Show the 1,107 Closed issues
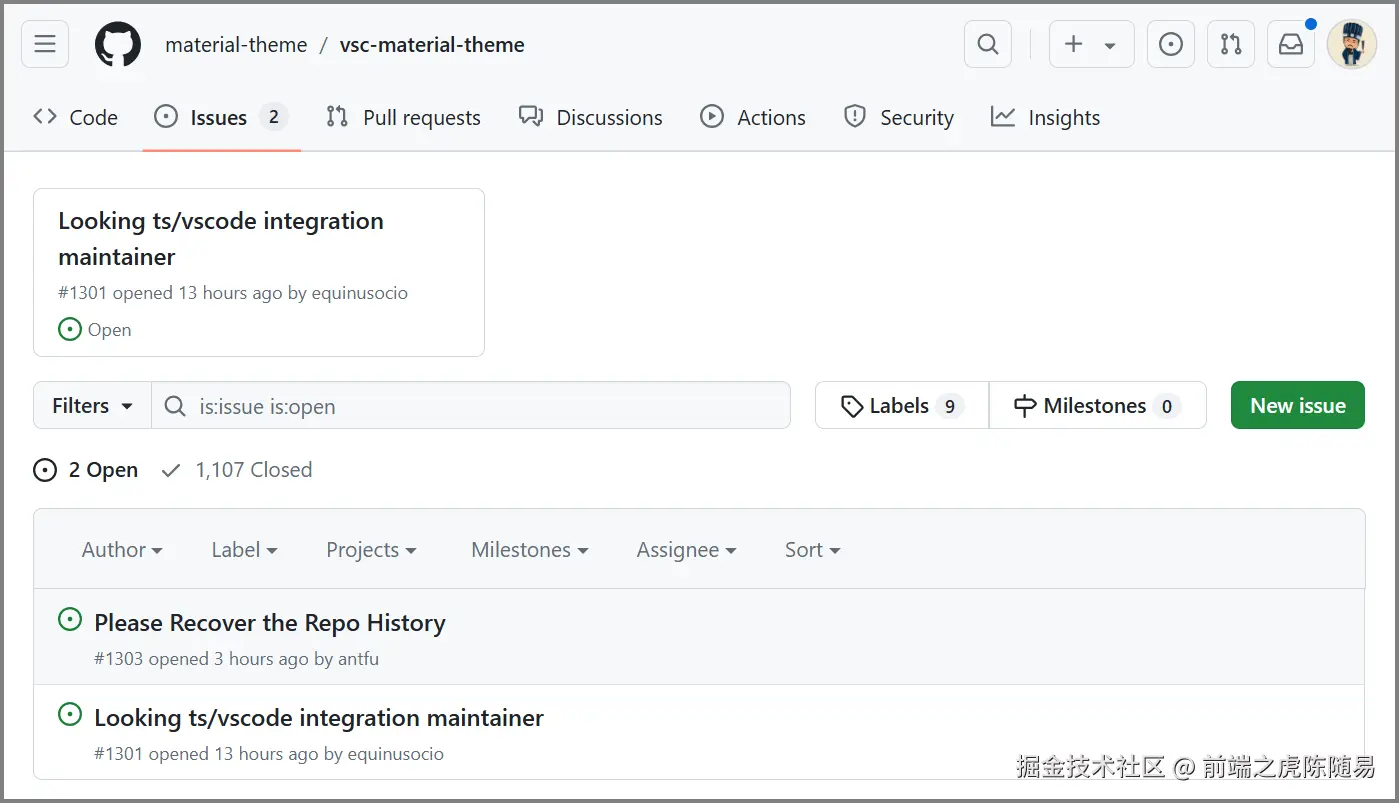This screenshot has width=1399, height=803. pos(238,470)
